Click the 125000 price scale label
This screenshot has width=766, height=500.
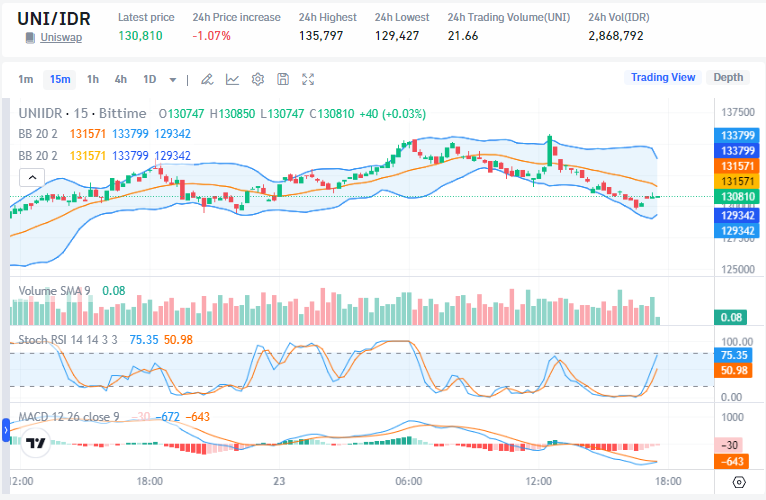(738, 269)
